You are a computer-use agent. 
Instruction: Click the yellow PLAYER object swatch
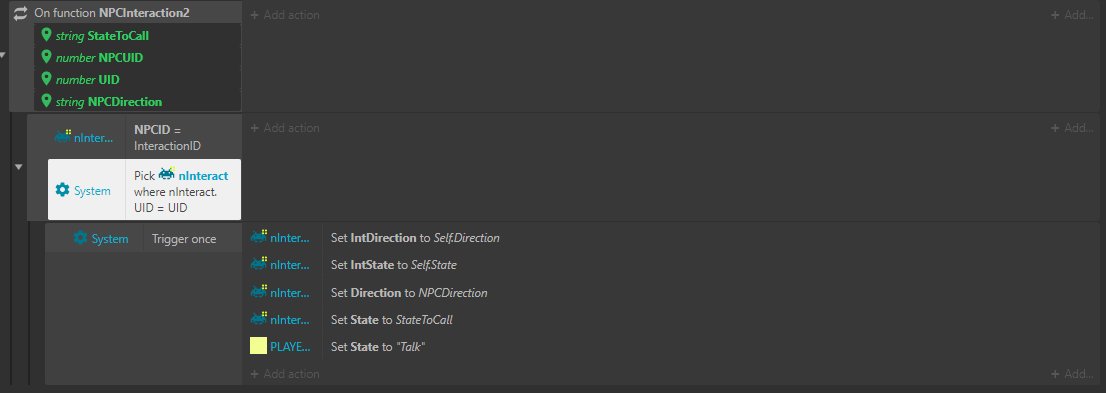[259, 346]
